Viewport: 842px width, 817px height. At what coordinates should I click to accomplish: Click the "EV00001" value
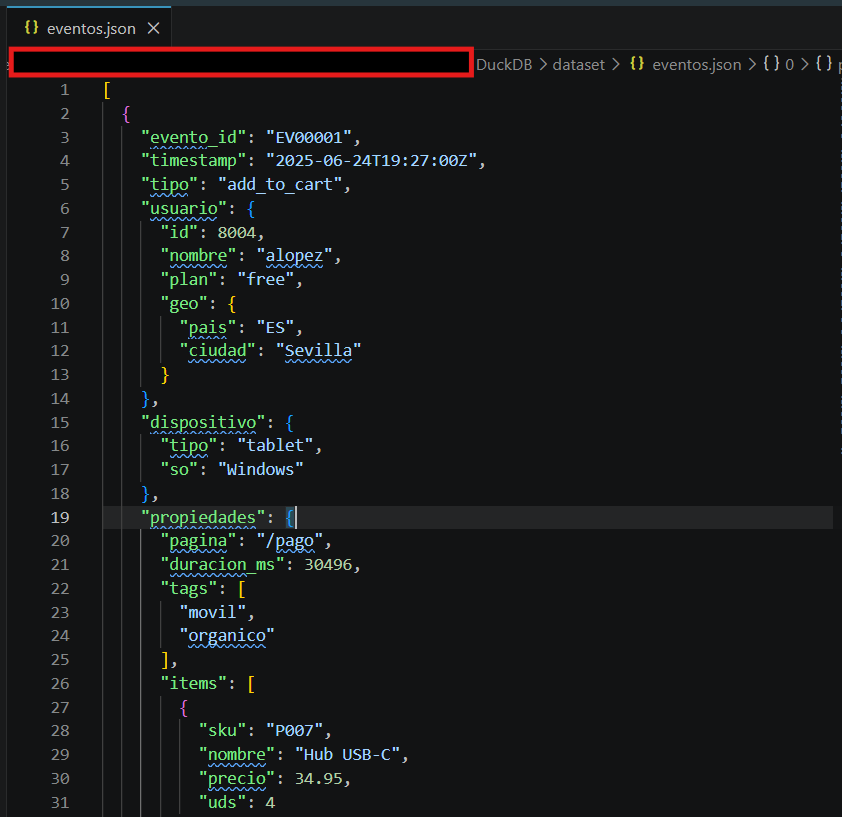(x=309, y=138)
